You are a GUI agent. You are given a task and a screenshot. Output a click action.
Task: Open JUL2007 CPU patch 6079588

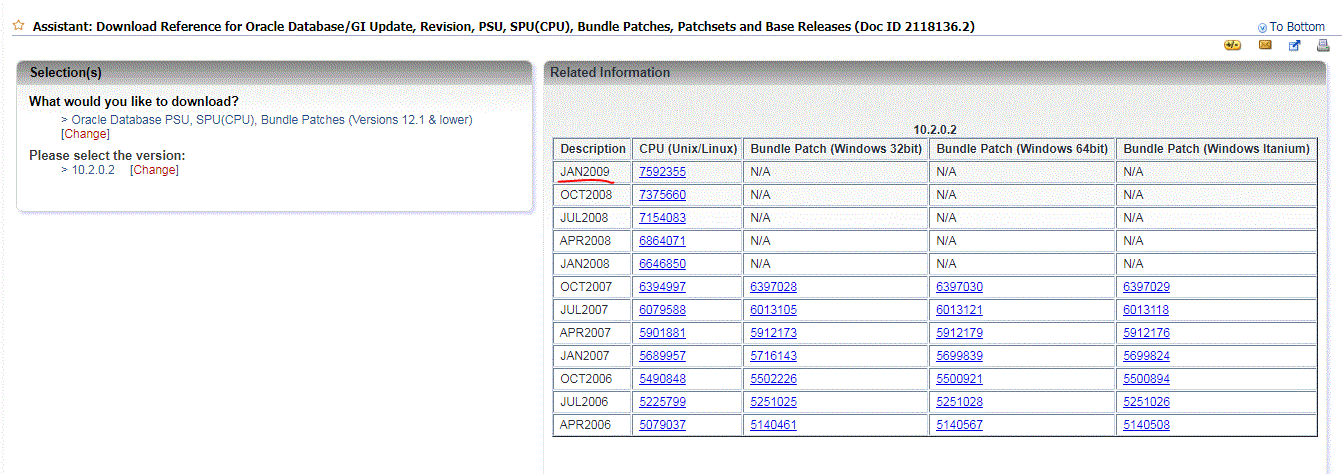point(662,310)
